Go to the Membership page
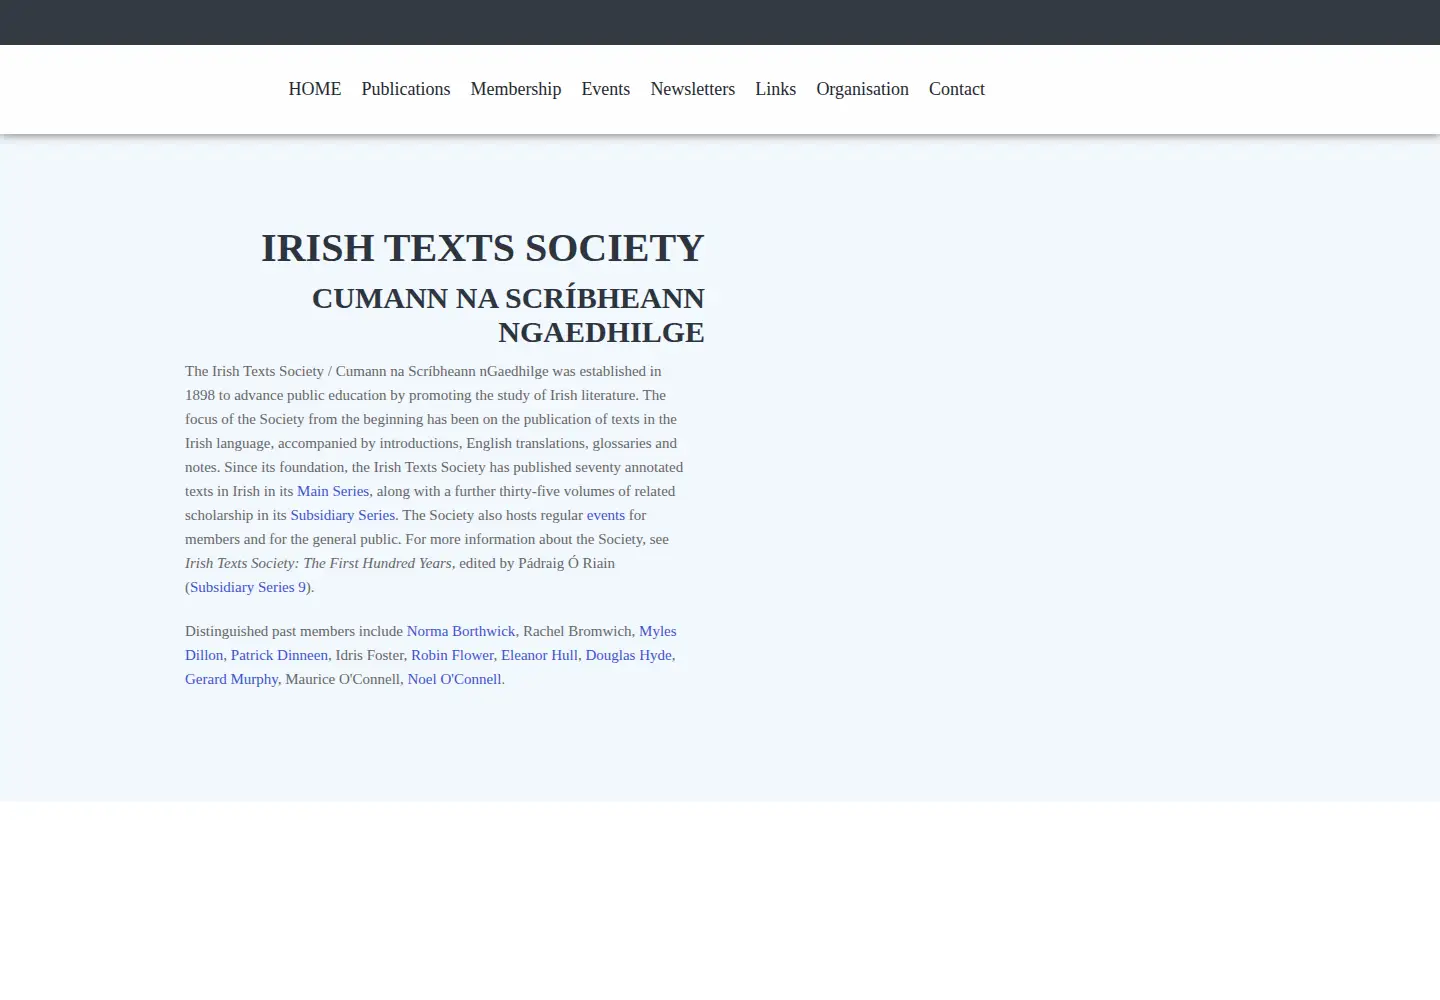The width and height of the screenshot is (1440, 1000). [x=516, y=89]
